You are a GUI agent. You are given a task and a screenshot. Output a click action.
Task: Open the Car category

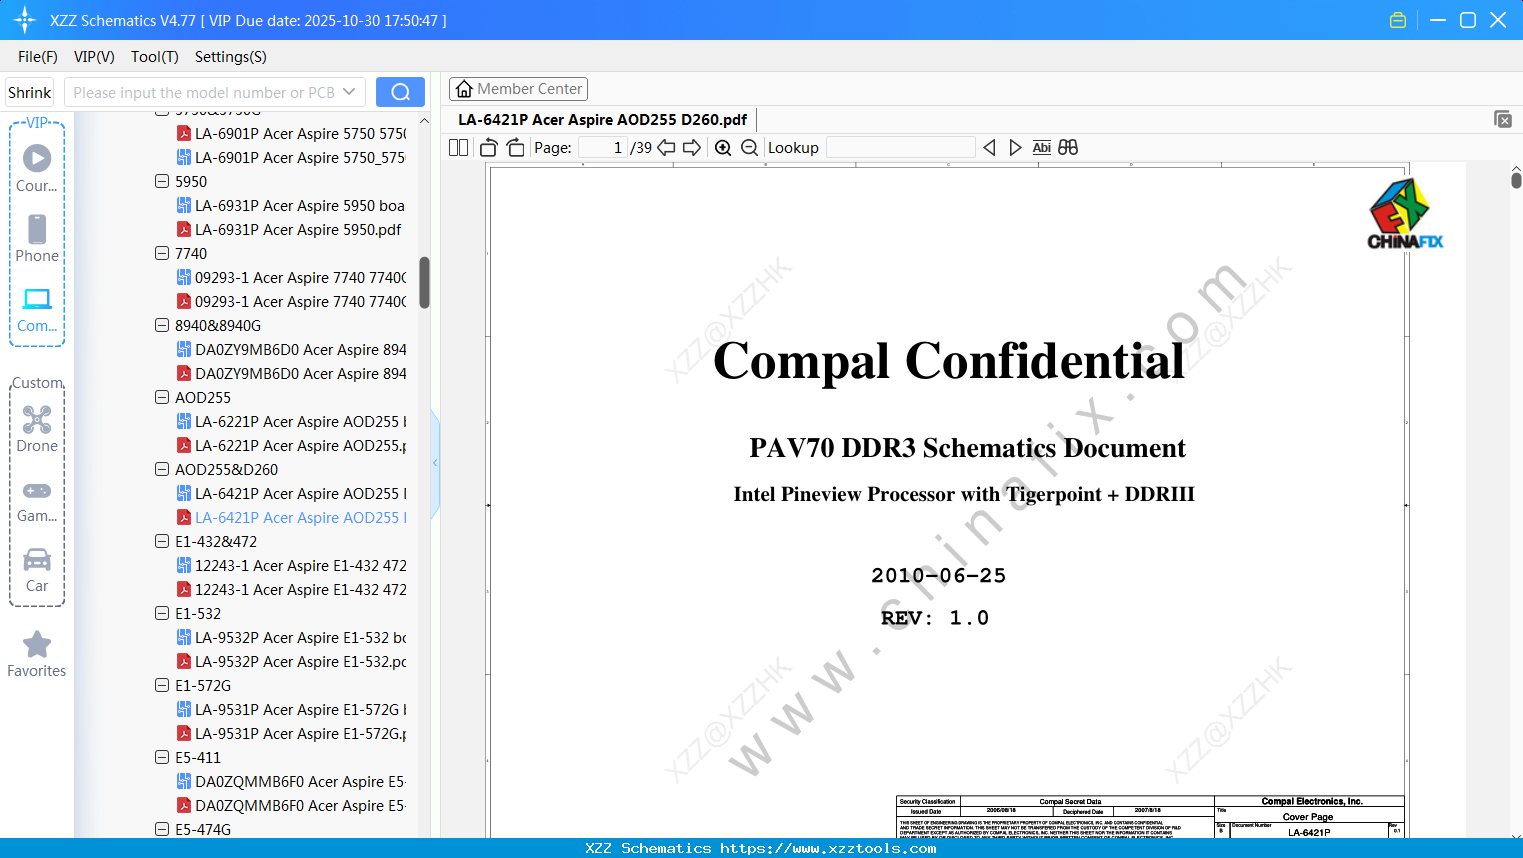click(37, 569)
